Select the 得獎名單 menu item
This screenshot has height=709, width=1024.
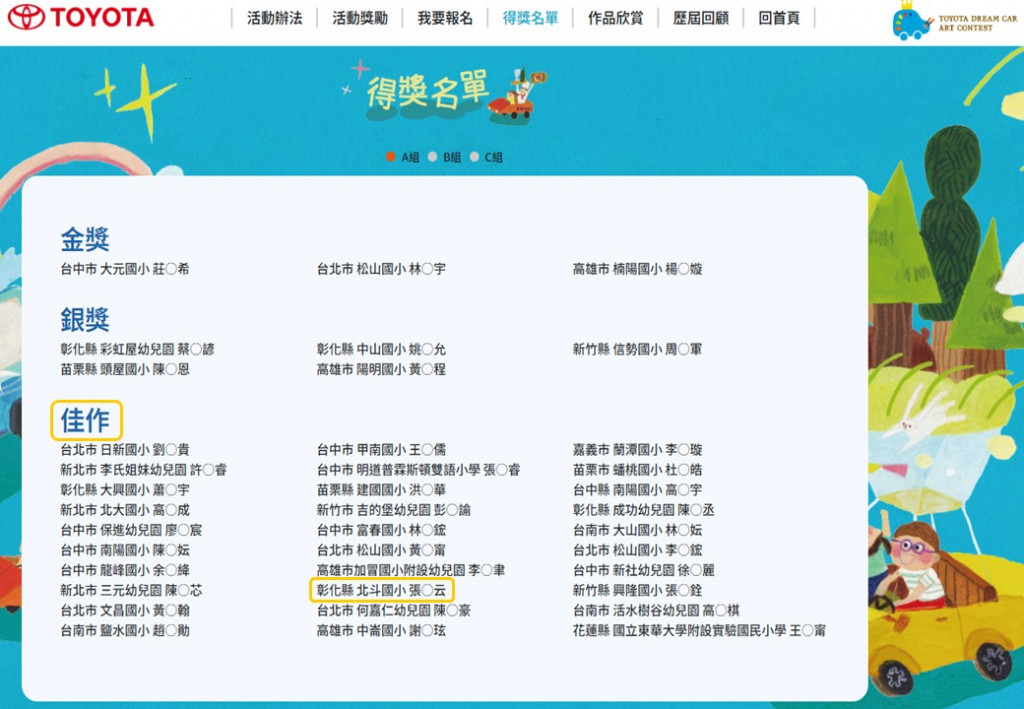(530, 18)
